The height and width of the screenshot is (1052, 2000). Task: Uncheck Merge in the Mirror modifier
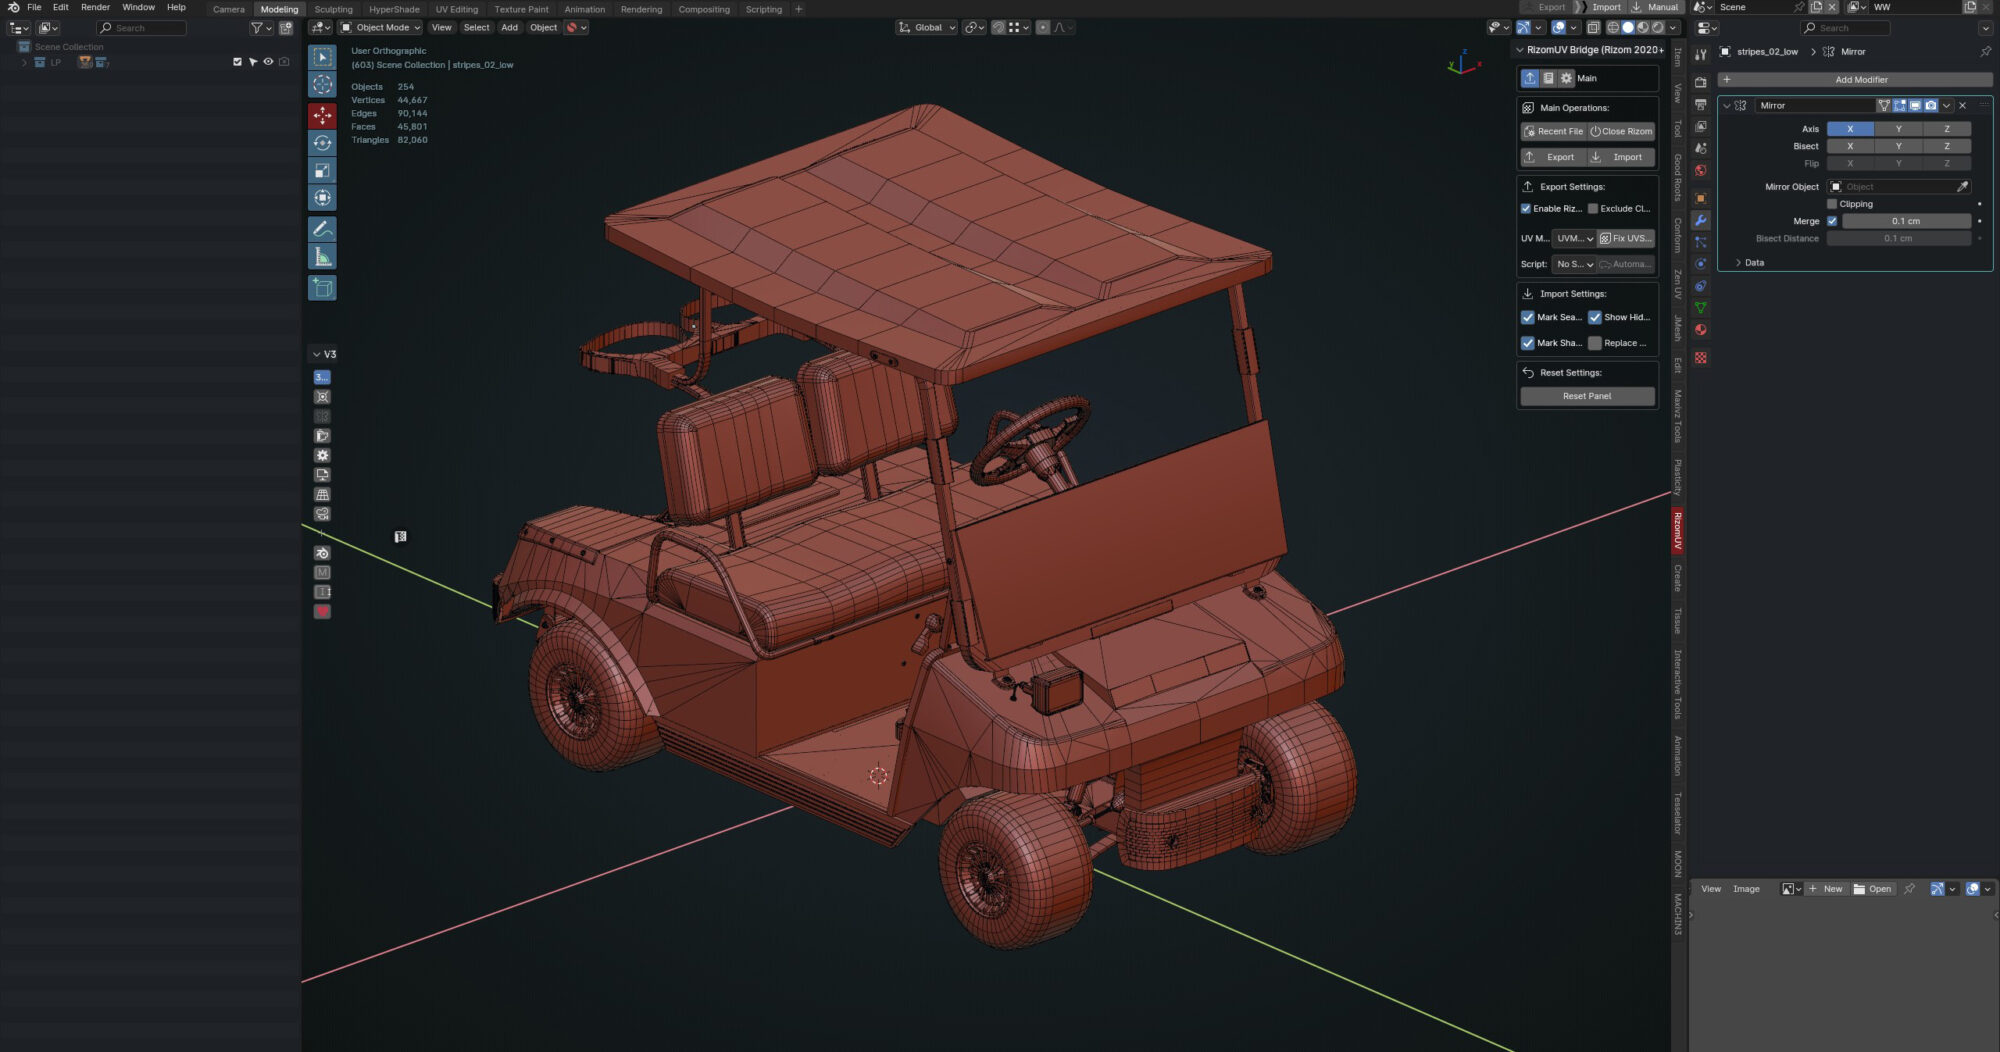coord(1833,220)
